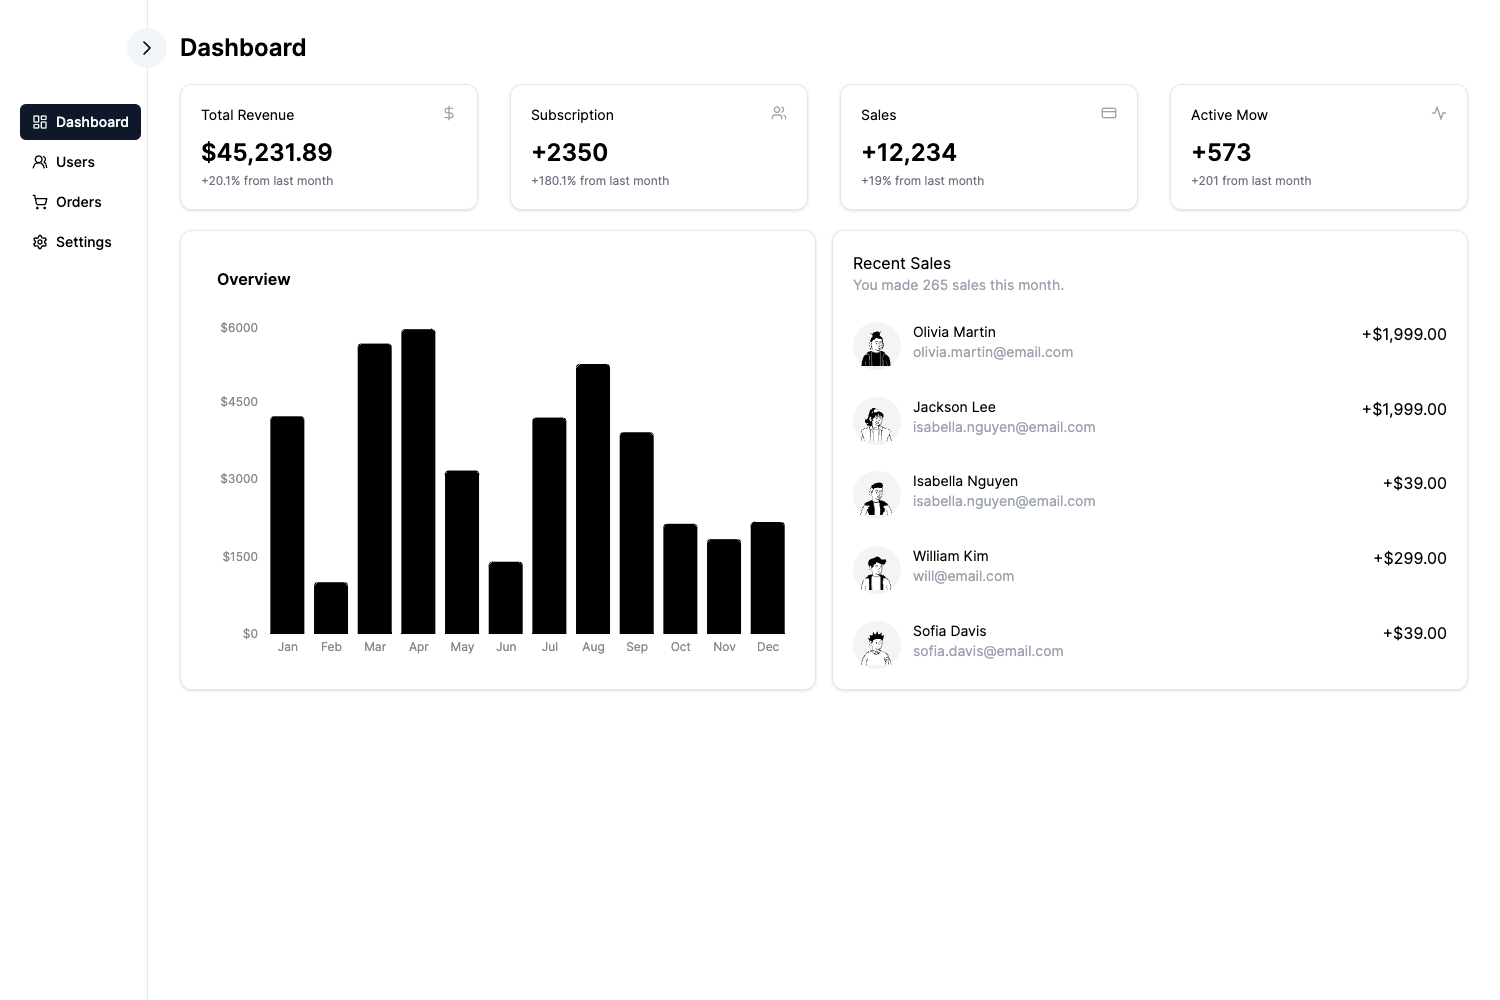
Task: Click the dollar sign icon on Total Revenue card
Action: (x=448, y=113)
